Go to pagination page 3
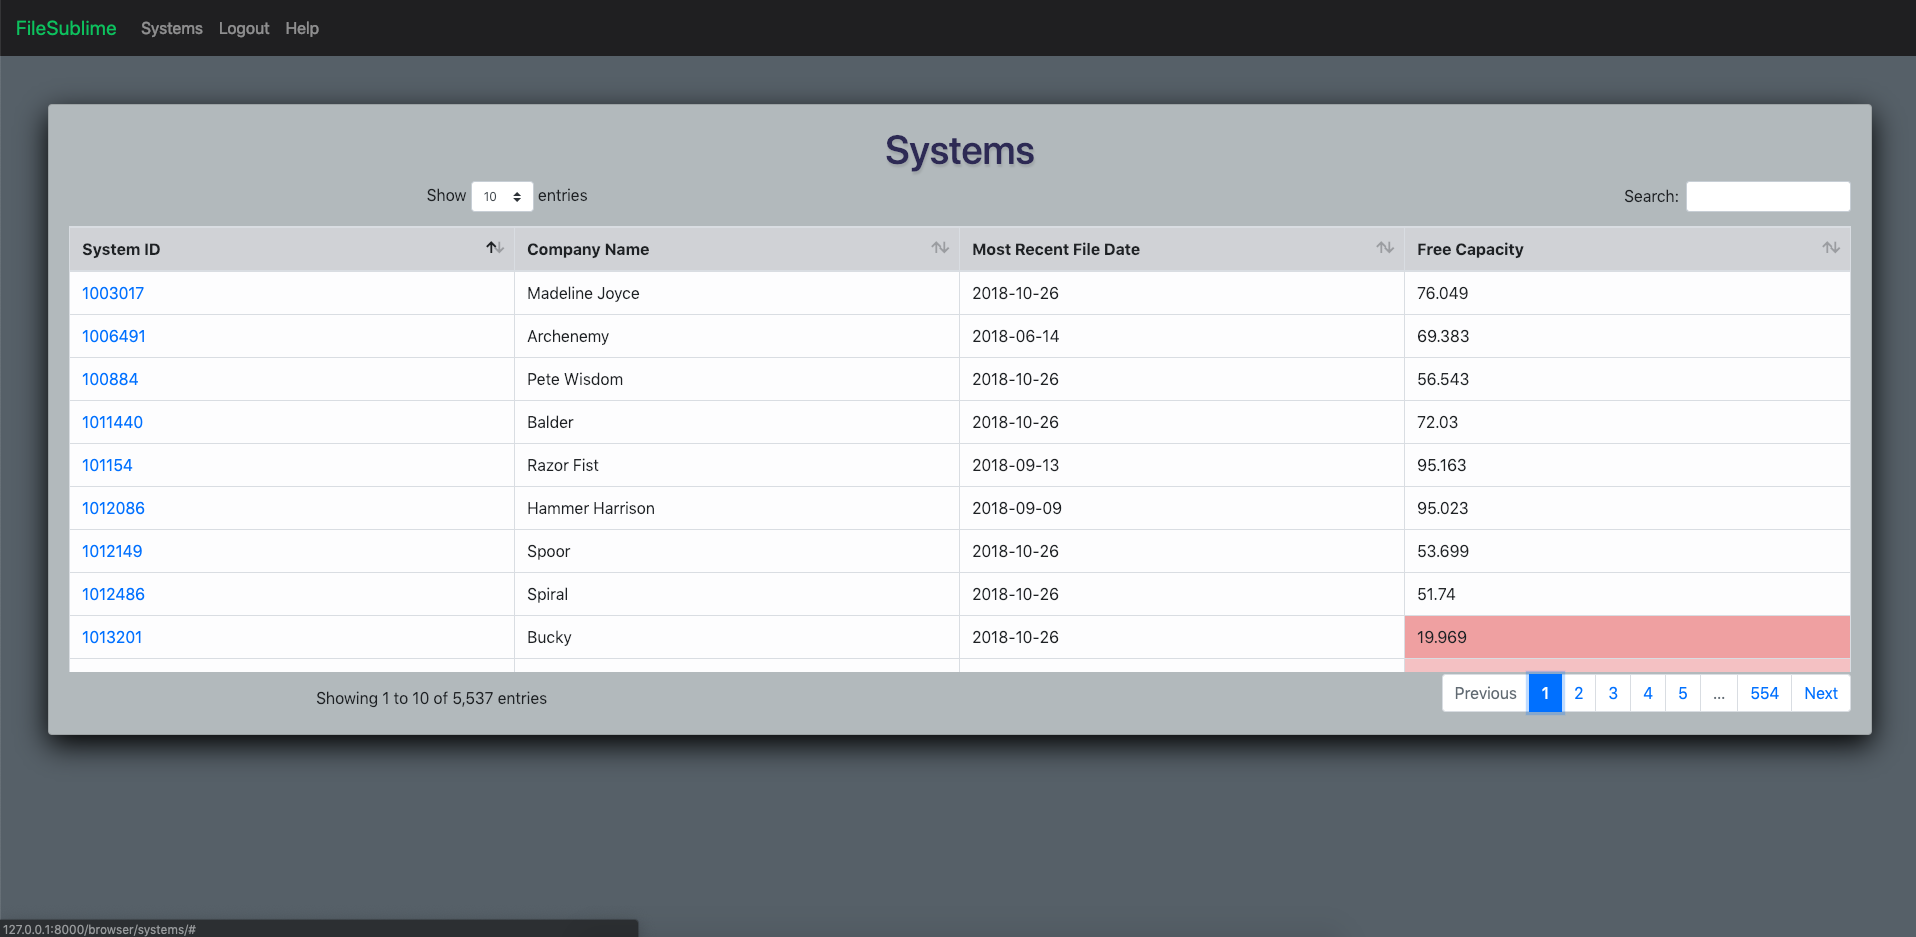 (1613, 693)
